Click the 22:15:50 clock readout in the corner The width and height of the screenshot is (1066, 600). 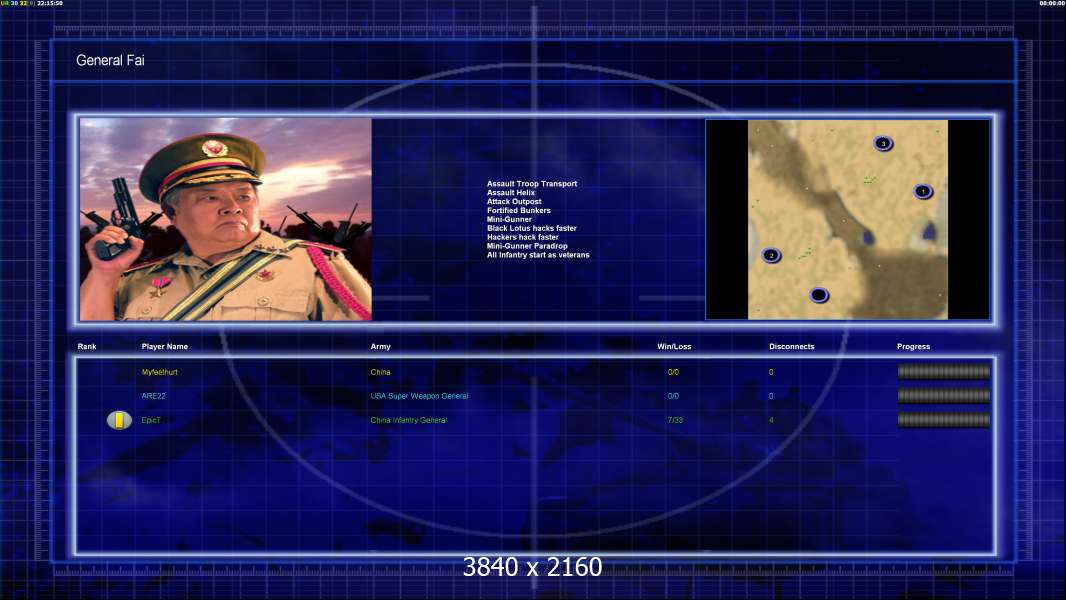50,3
